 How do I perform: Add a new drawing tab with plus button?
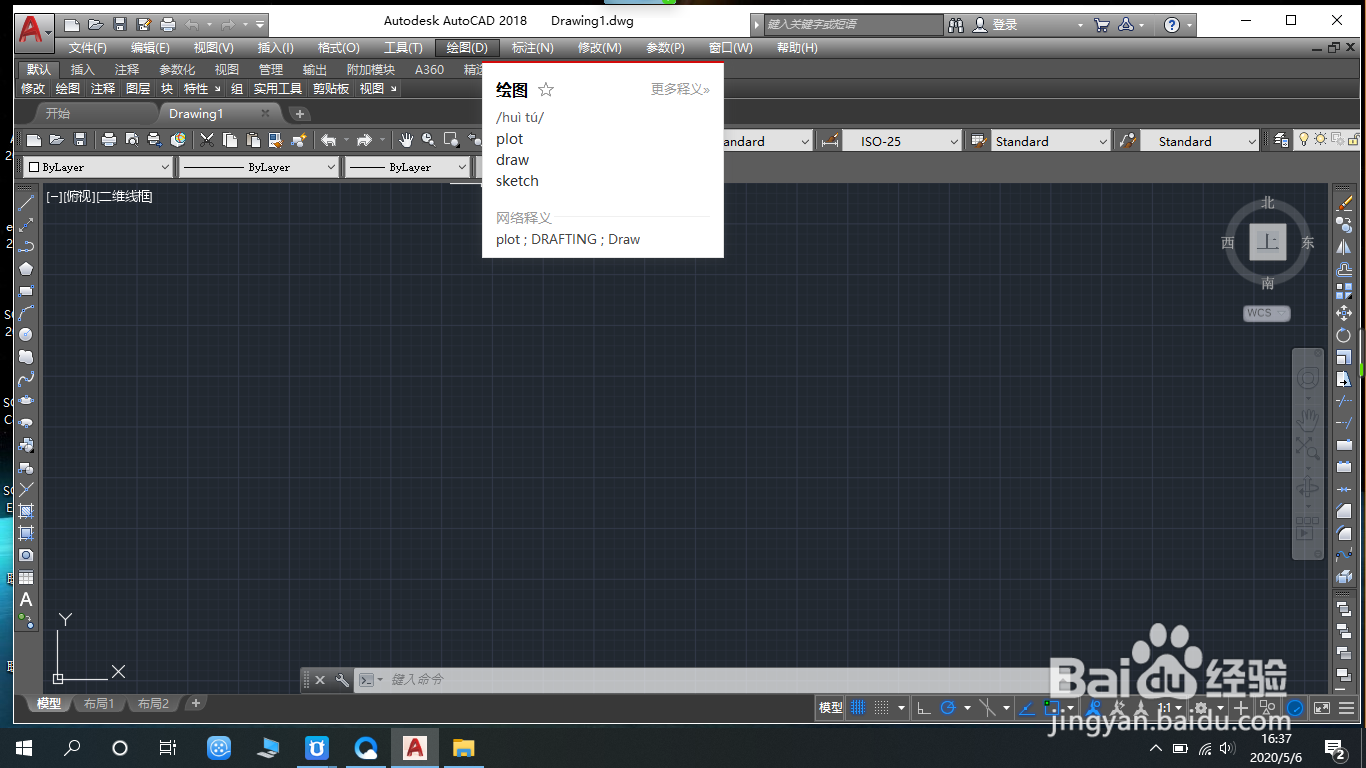coord(300,113)
